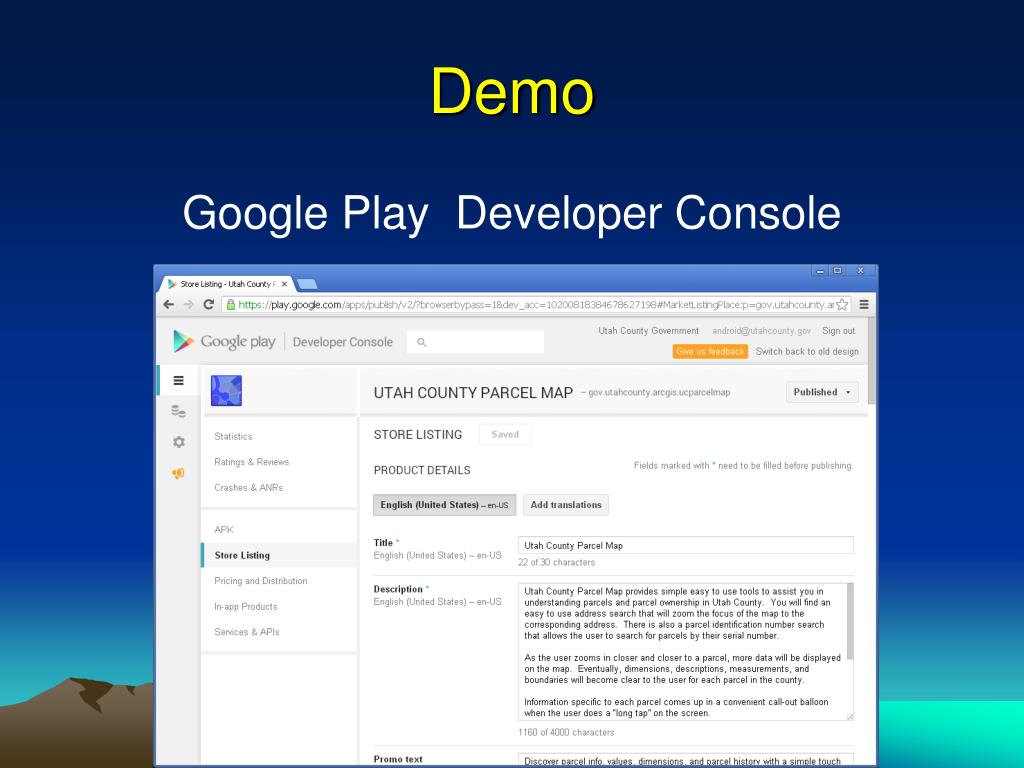The image size is (1024, 768).
Task: Click inside the Description text area
Action: tap(682, 652)
